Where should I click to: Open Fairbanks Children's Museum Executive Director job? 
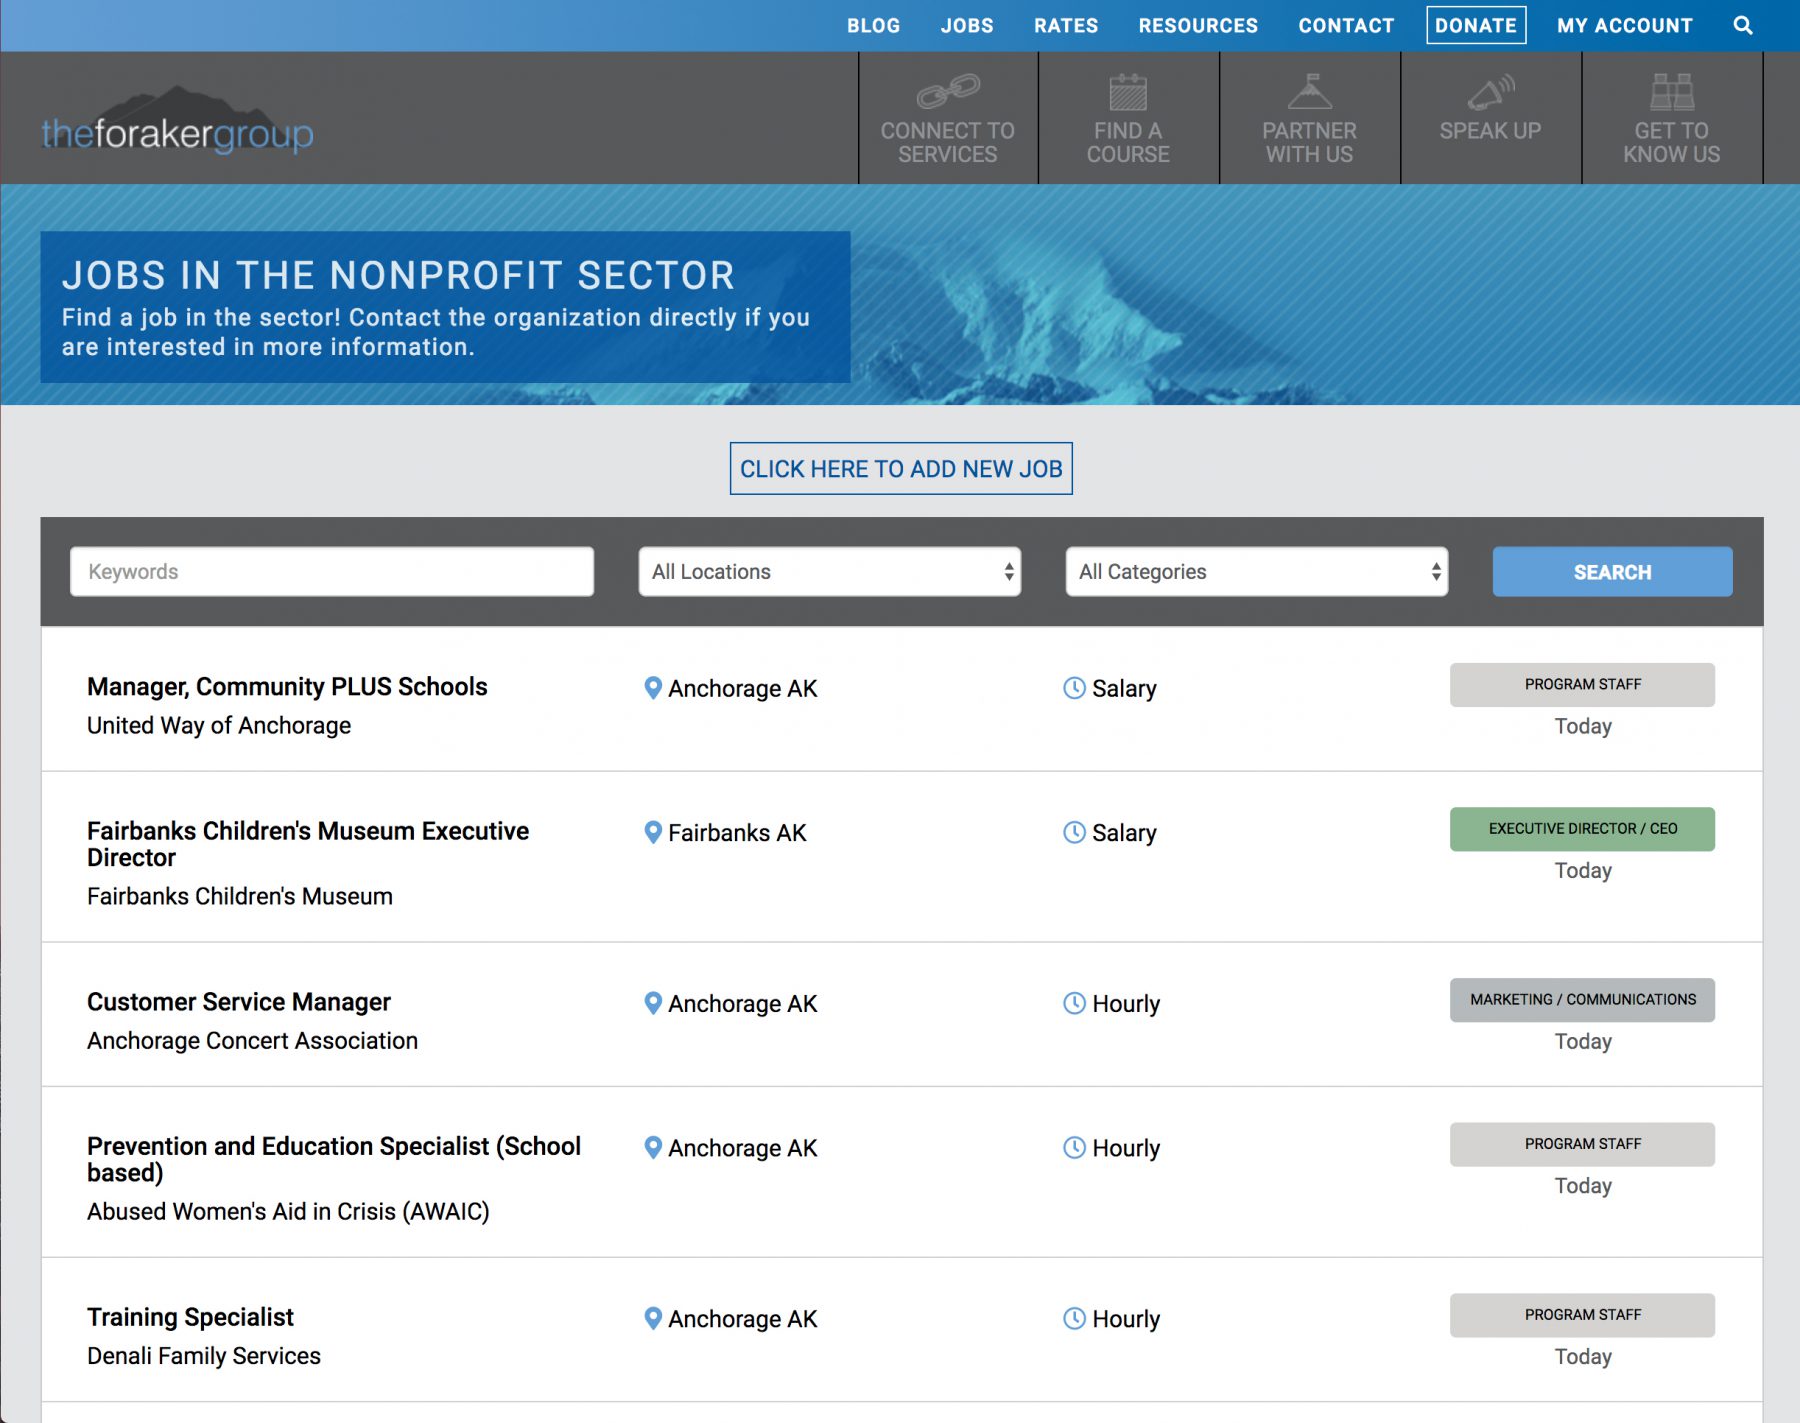pos(308,844)
